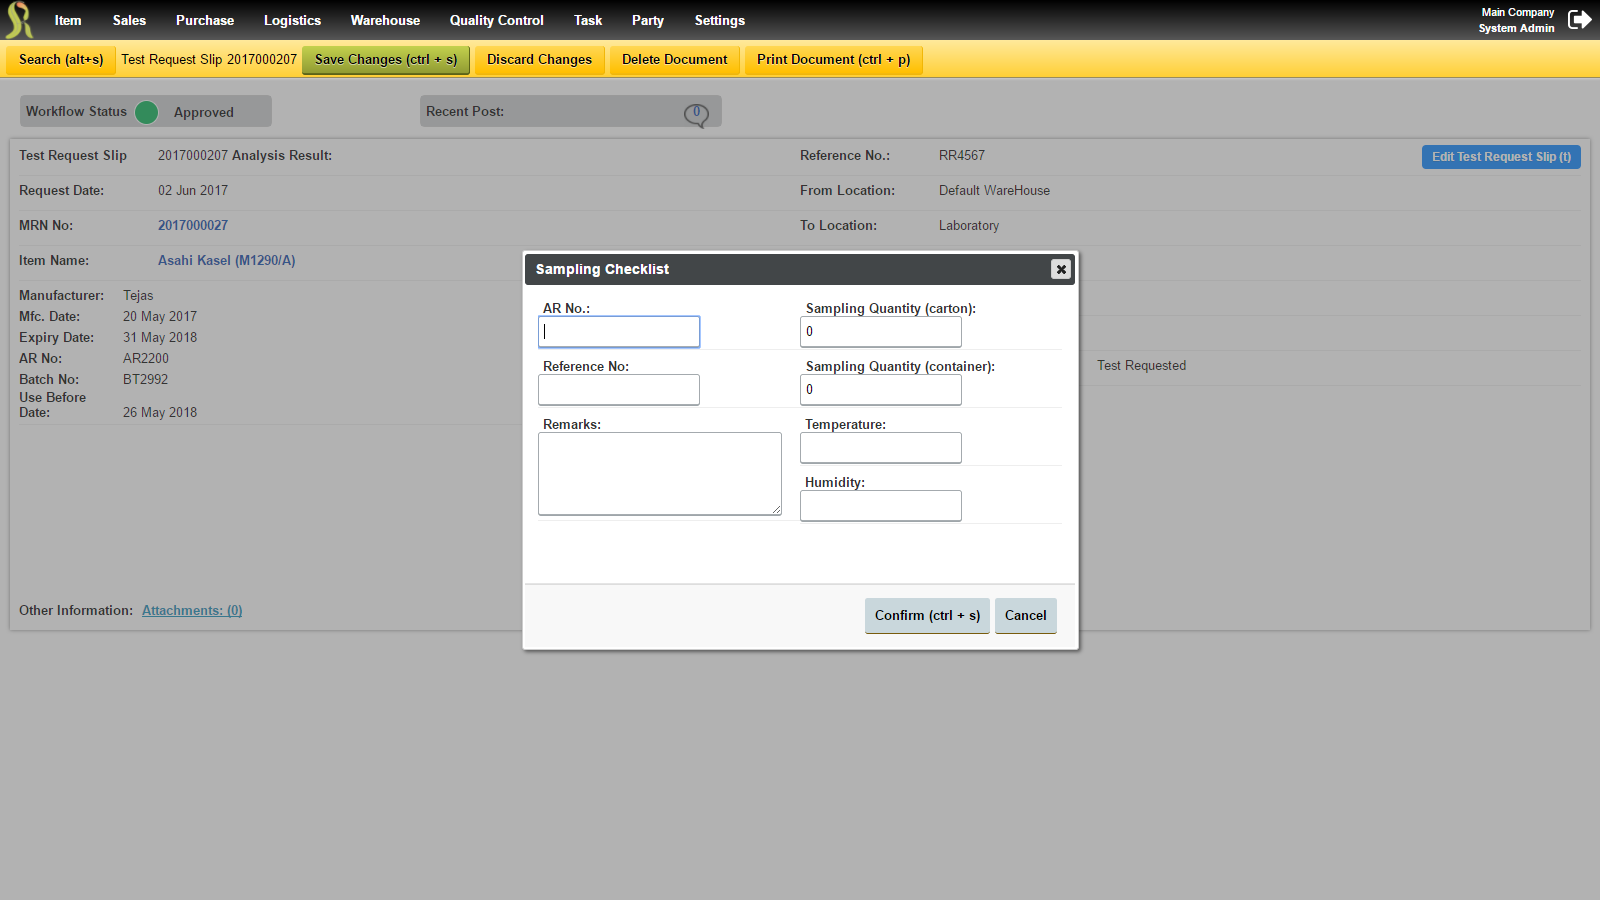Cancel the sampling checklist dialog

click(1025, 615)
